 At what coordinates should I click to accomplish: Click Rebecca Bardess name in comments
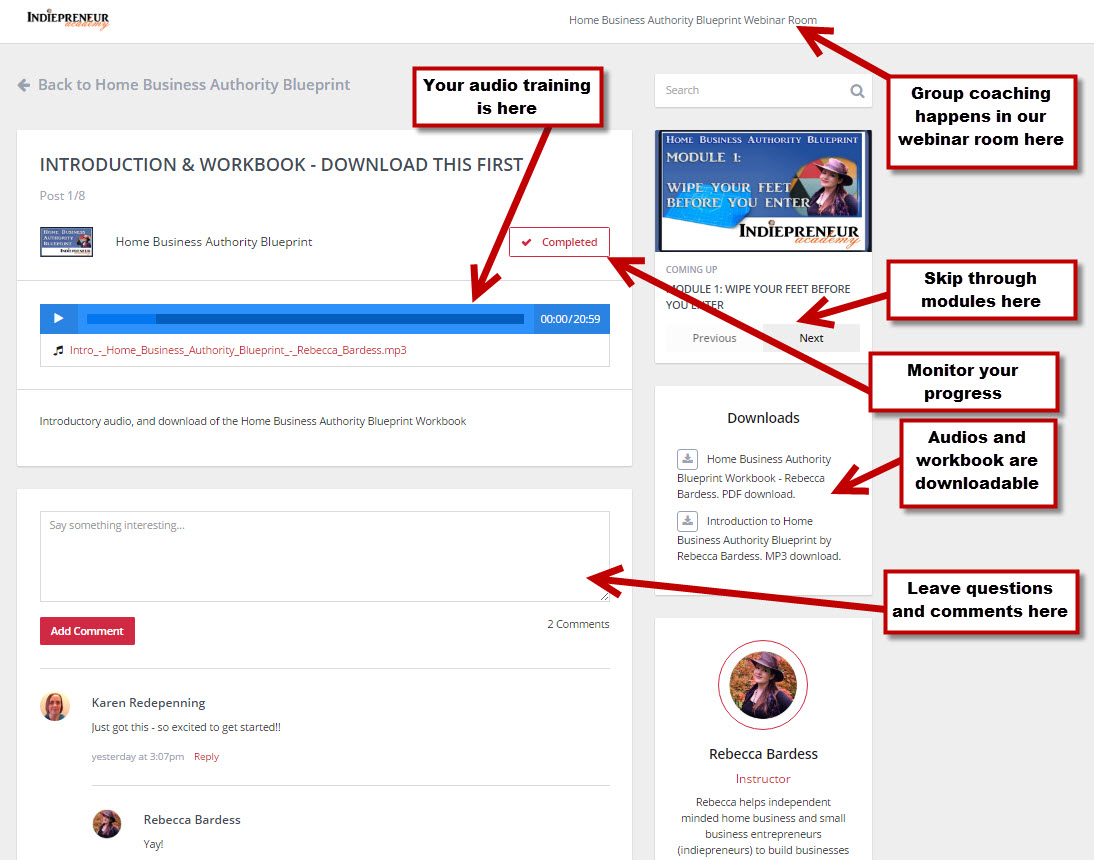192,820
